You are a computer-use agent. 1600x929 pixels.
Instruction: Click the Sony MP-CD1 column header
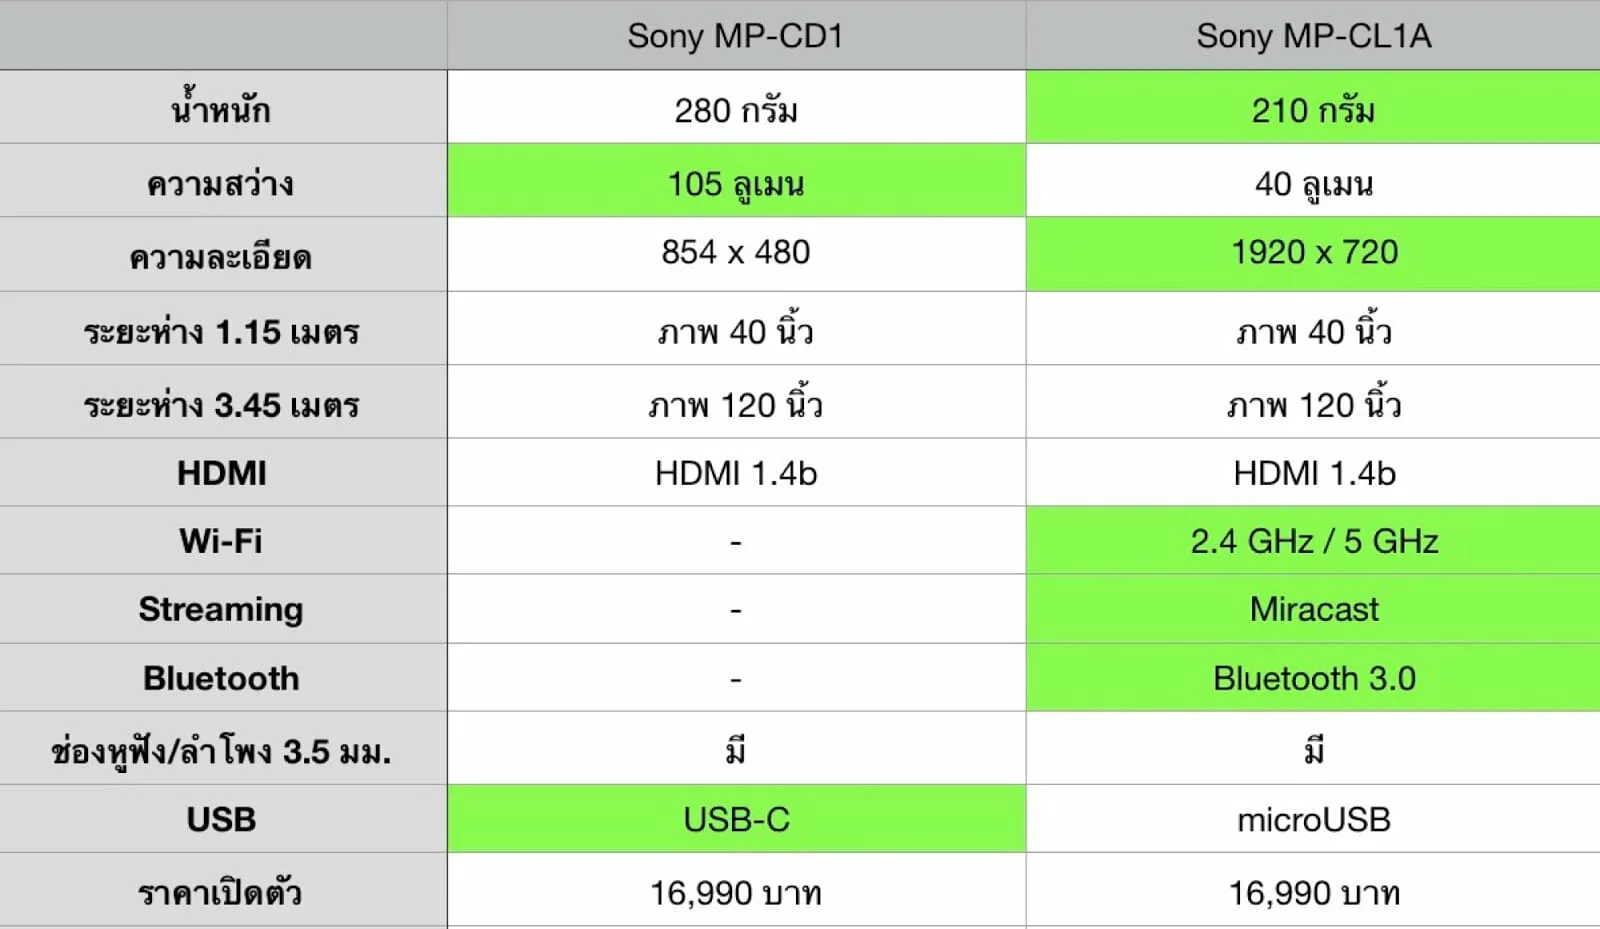[x=736, y=36]
